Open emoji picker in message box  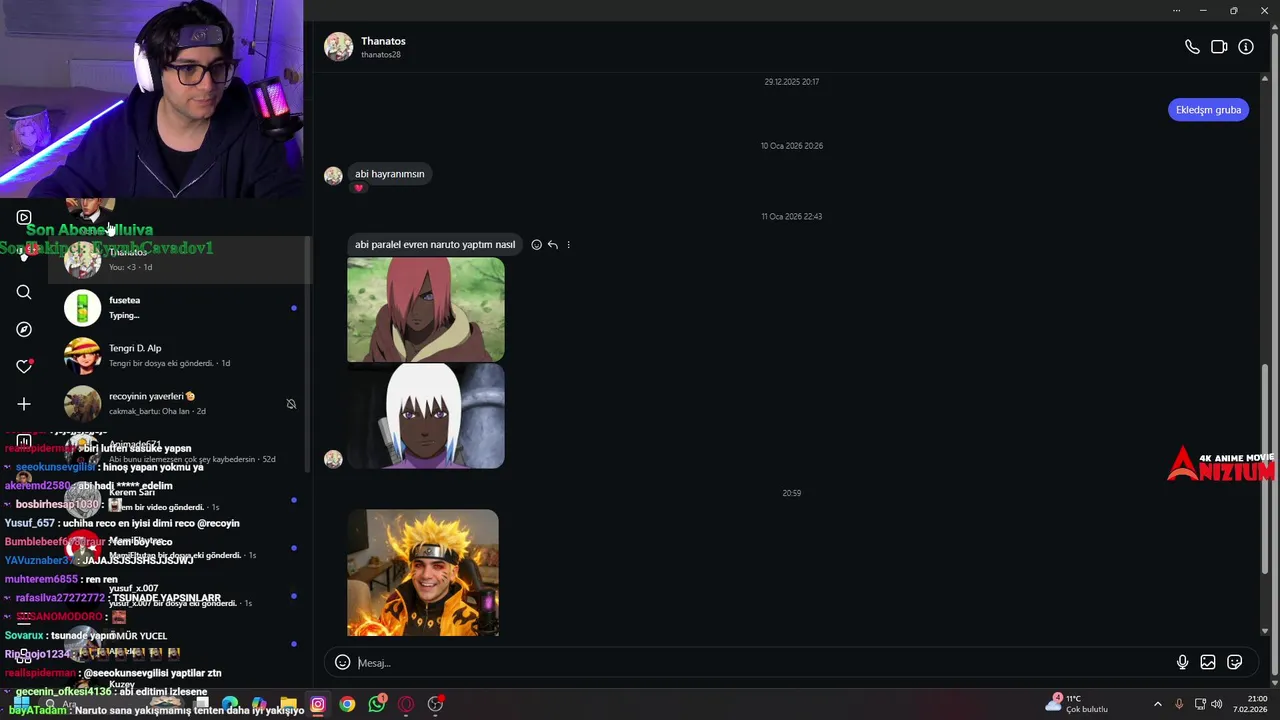pyautogui.click(x=342, y=662)
